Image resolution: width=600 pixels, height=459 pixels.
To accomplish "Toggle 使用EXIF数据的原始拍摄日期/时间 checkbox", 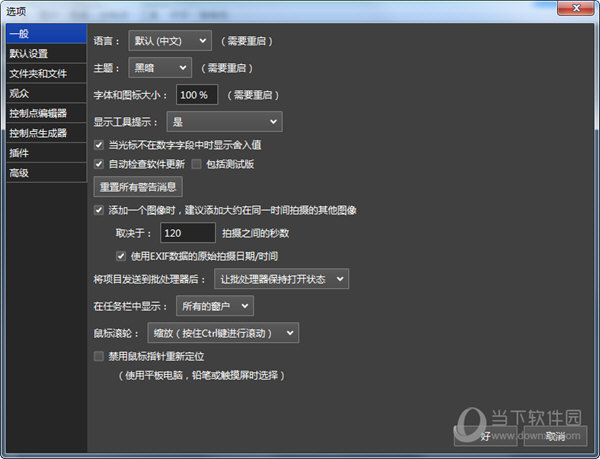I will [x=121, y=256].
